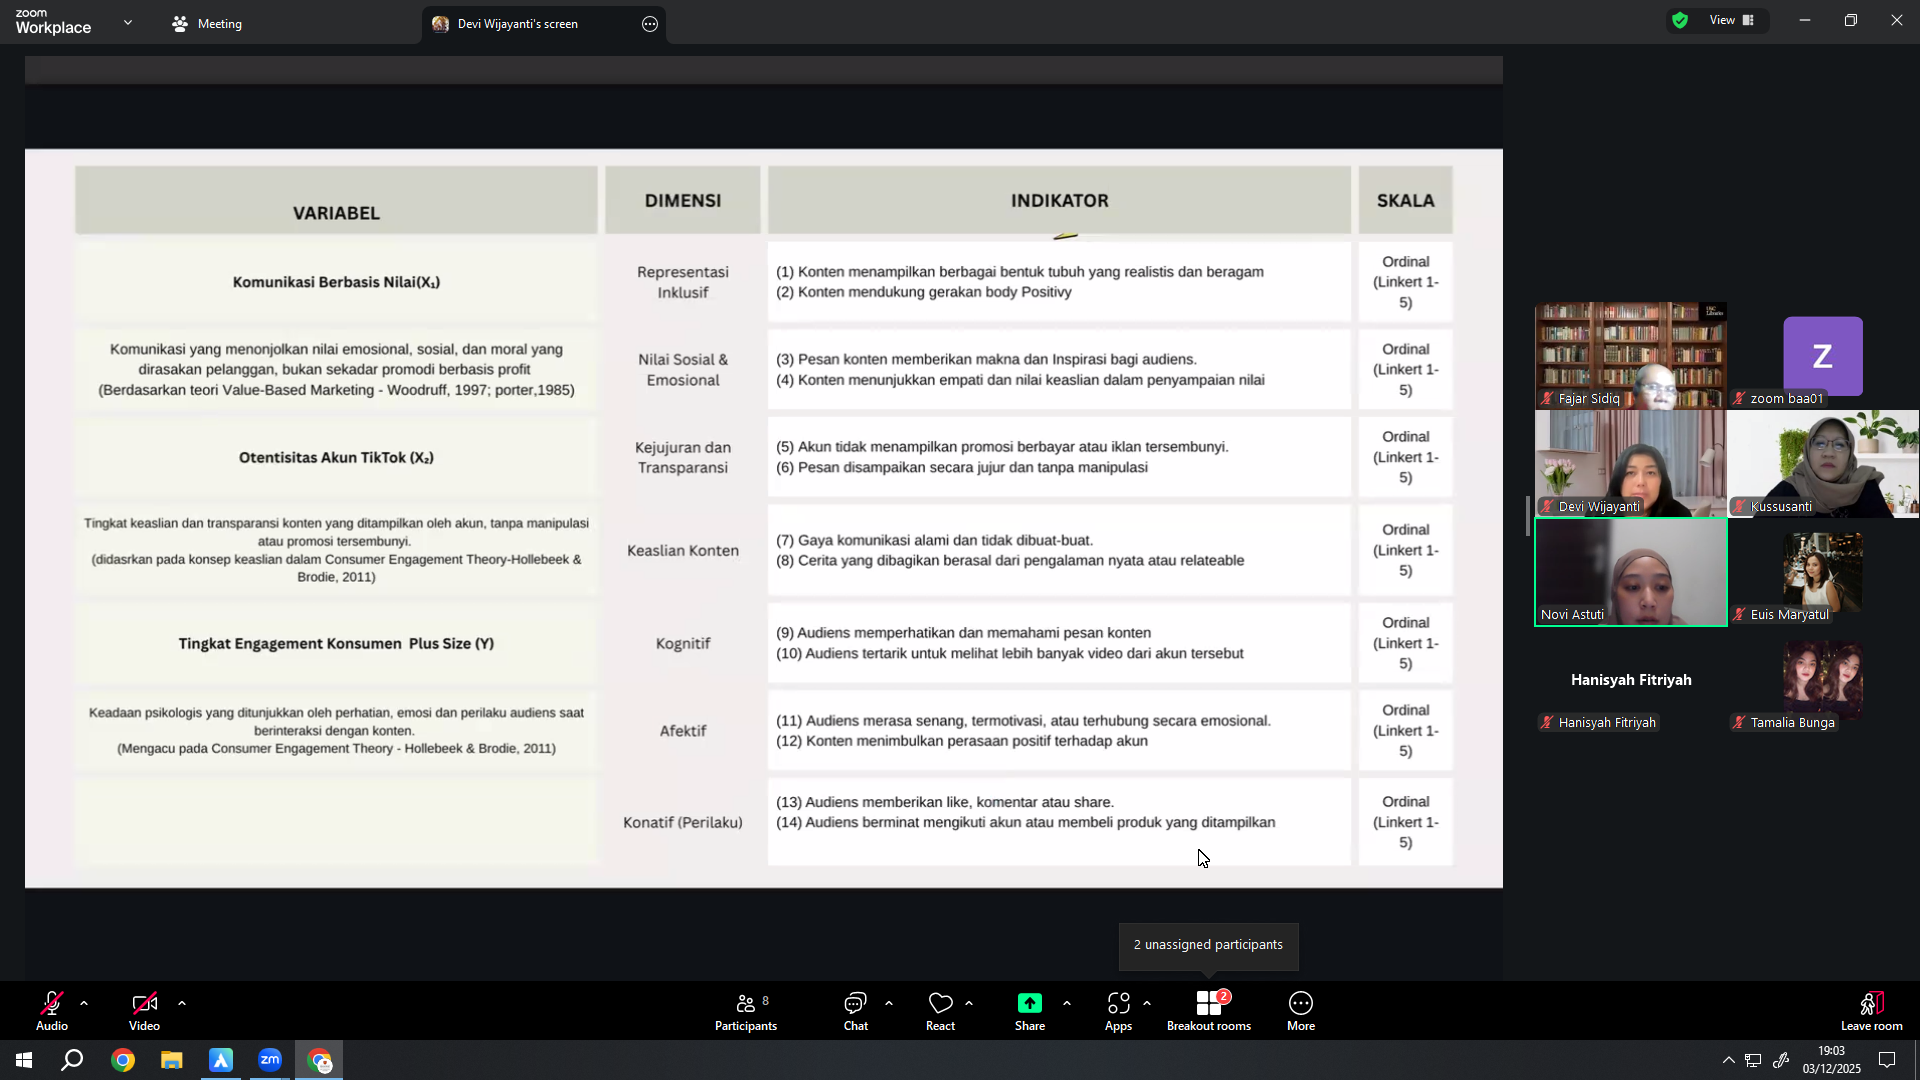Viewport: 1920px width, 1080px height.
Task: Select Tamalia Bunga participant tile
Action: click(1822, 681)
